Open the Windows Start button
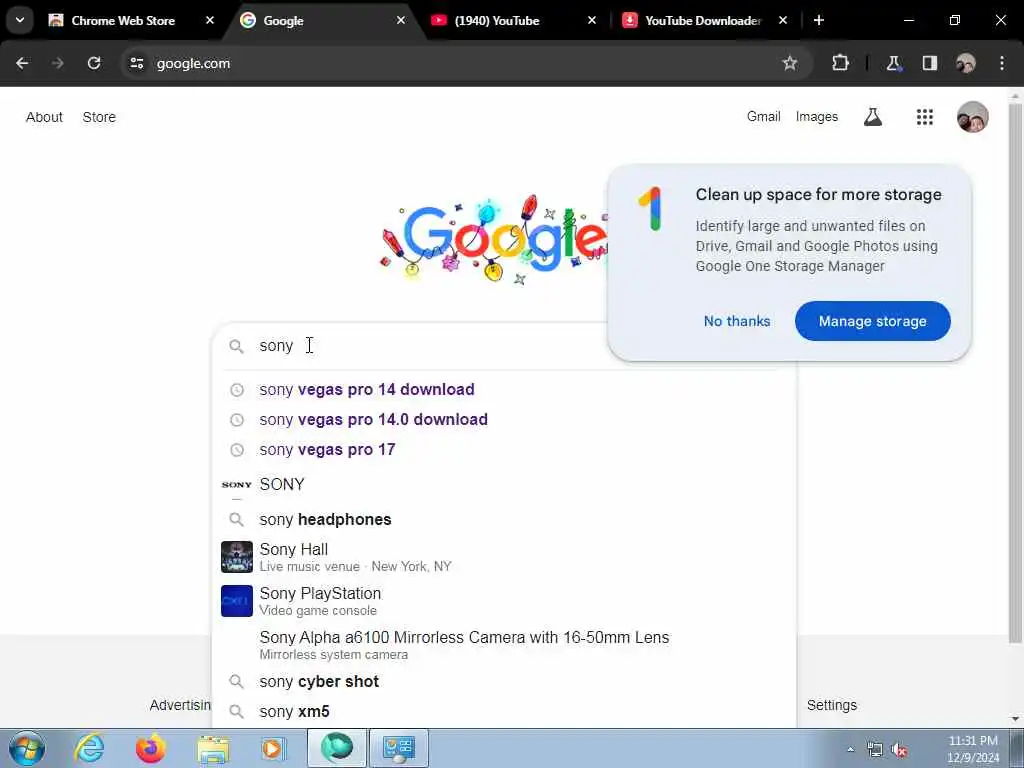The image size is (1024, 768). tap(27, 748)
